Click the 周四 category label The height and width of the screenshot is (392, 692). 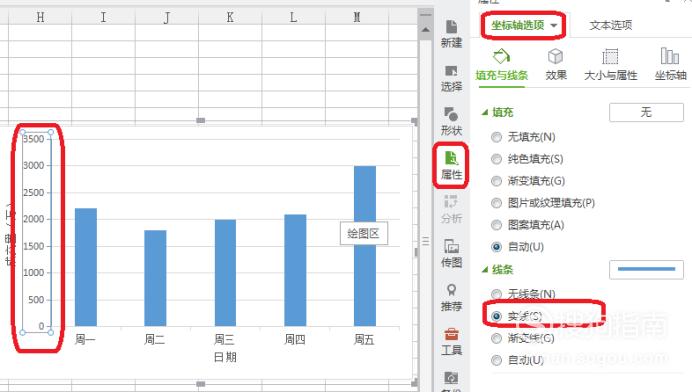[x=295, y=339]
